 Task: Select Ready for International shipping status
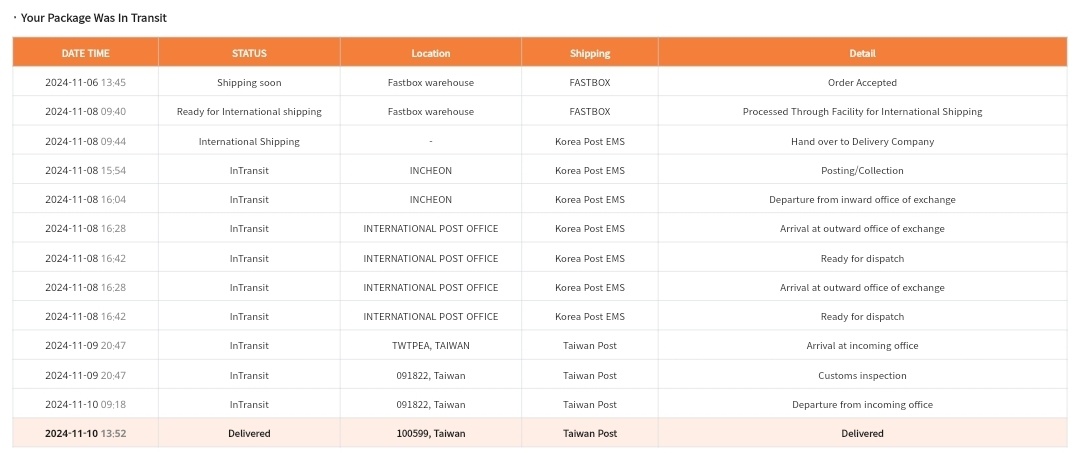[249, 112]
